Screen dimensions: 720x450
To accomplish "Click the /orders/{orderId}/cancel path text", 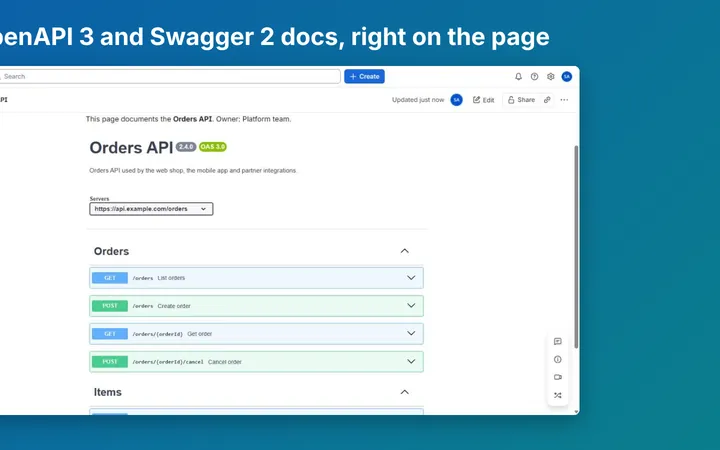I will (x=168, y=362).
